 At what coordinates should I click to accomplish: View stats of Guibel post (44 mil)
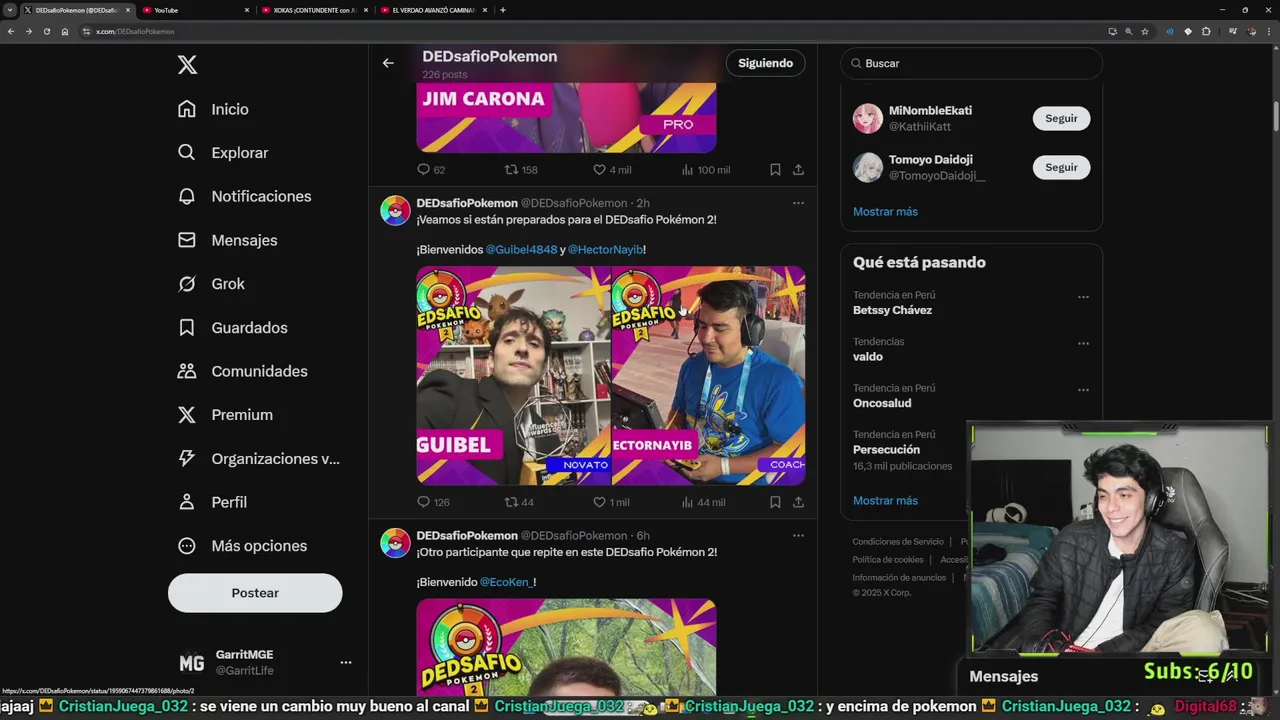coord(703,502)
